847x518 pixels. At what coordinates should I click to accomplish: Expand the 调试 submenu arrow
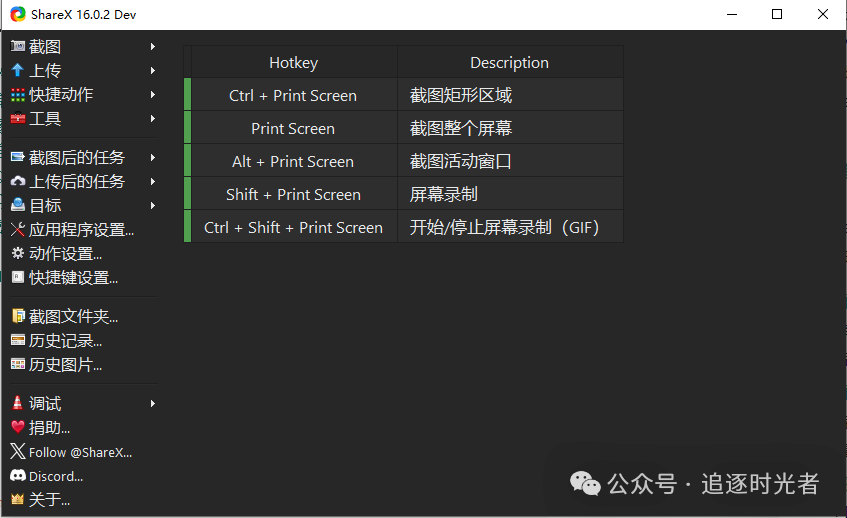tap(153, 403)
